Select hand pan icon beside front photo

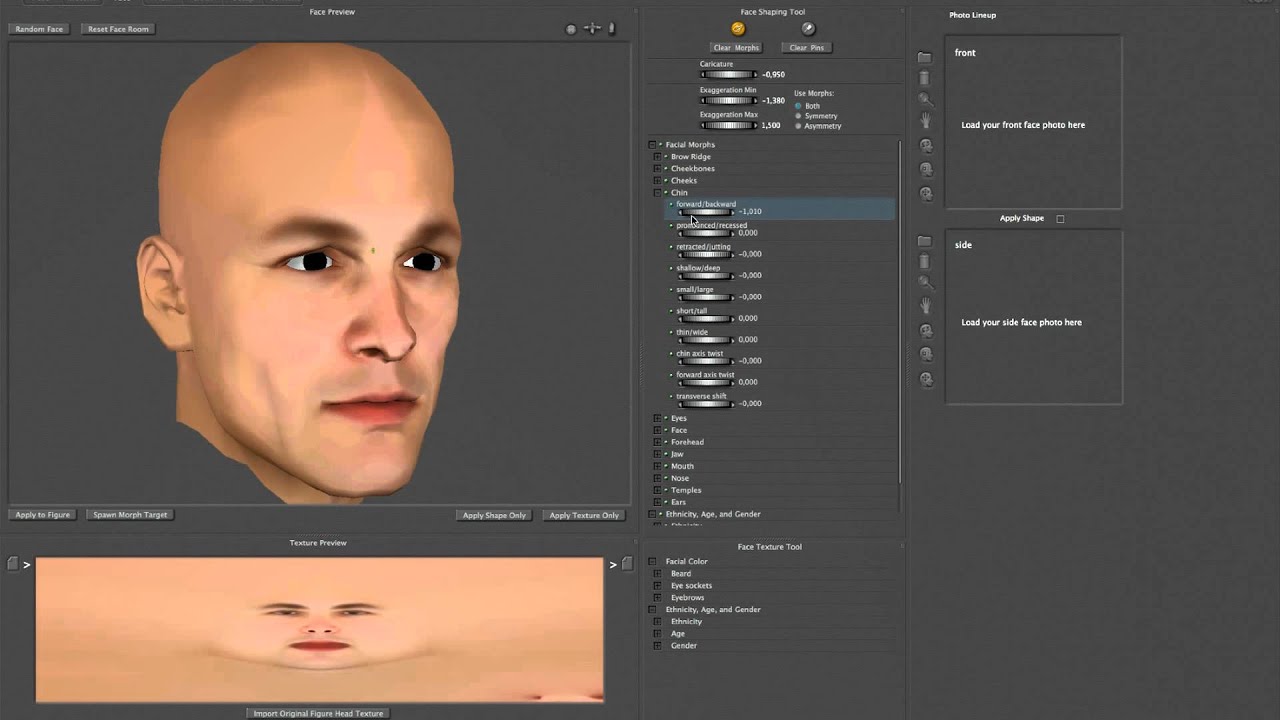pos(926,120)
